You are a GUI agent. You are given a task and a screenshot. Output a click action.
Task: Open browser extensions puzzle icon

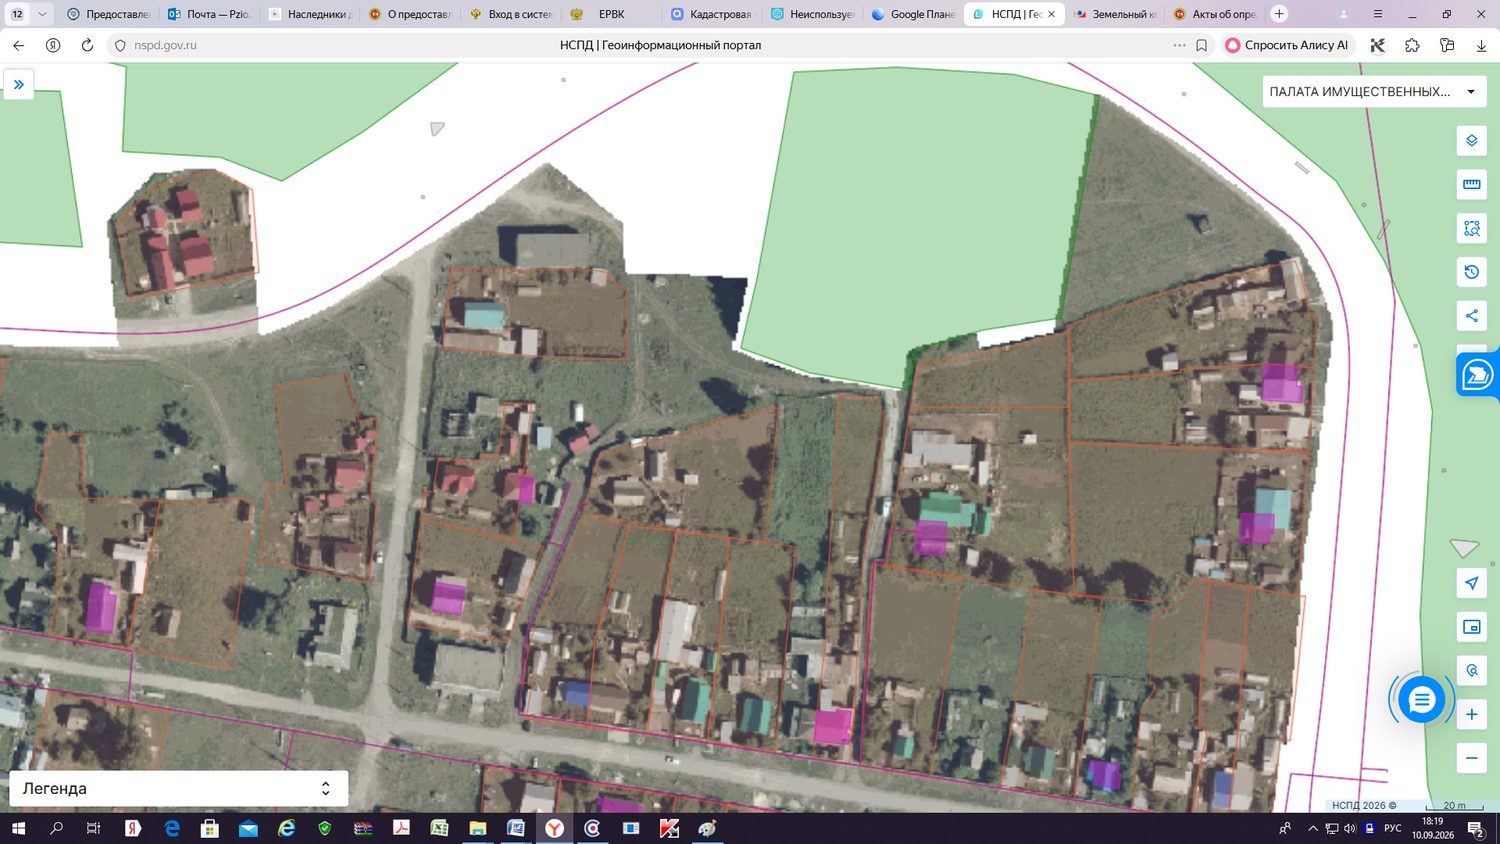pos(1412,45)
